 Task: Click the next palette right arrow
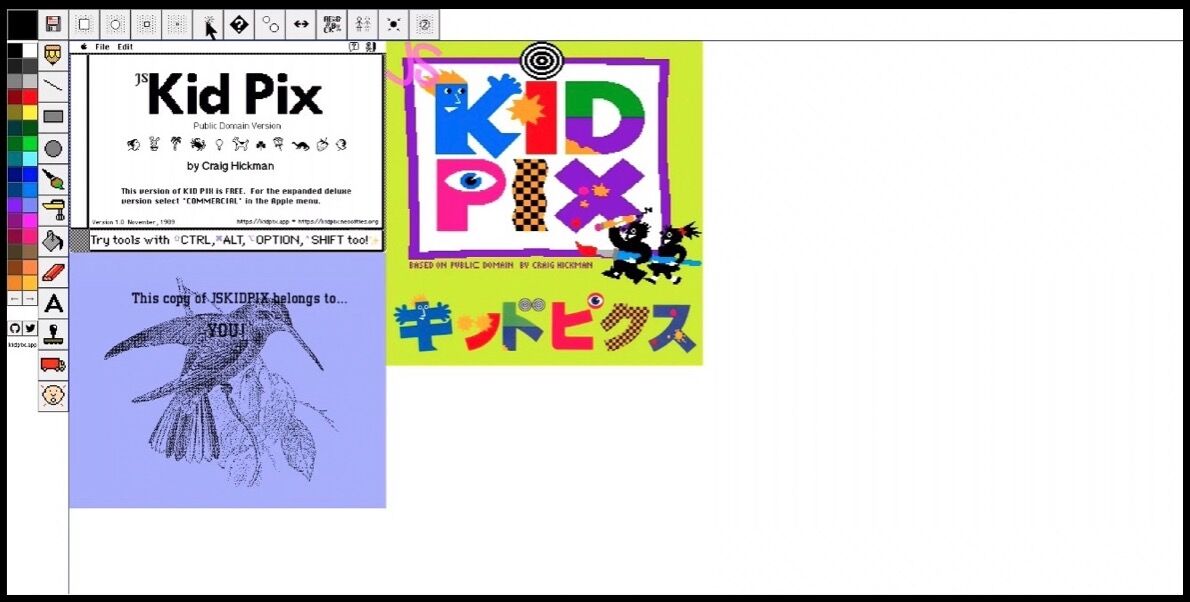click(30, 299)
